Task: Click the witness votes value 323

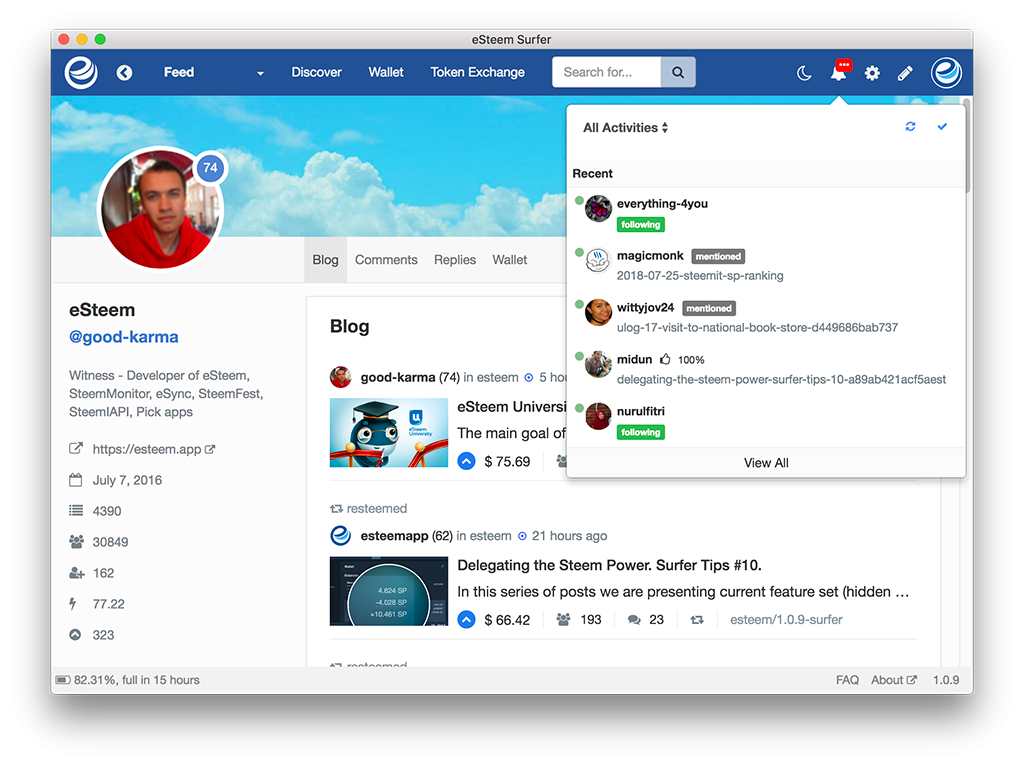Action: click(x=103, y=635)
